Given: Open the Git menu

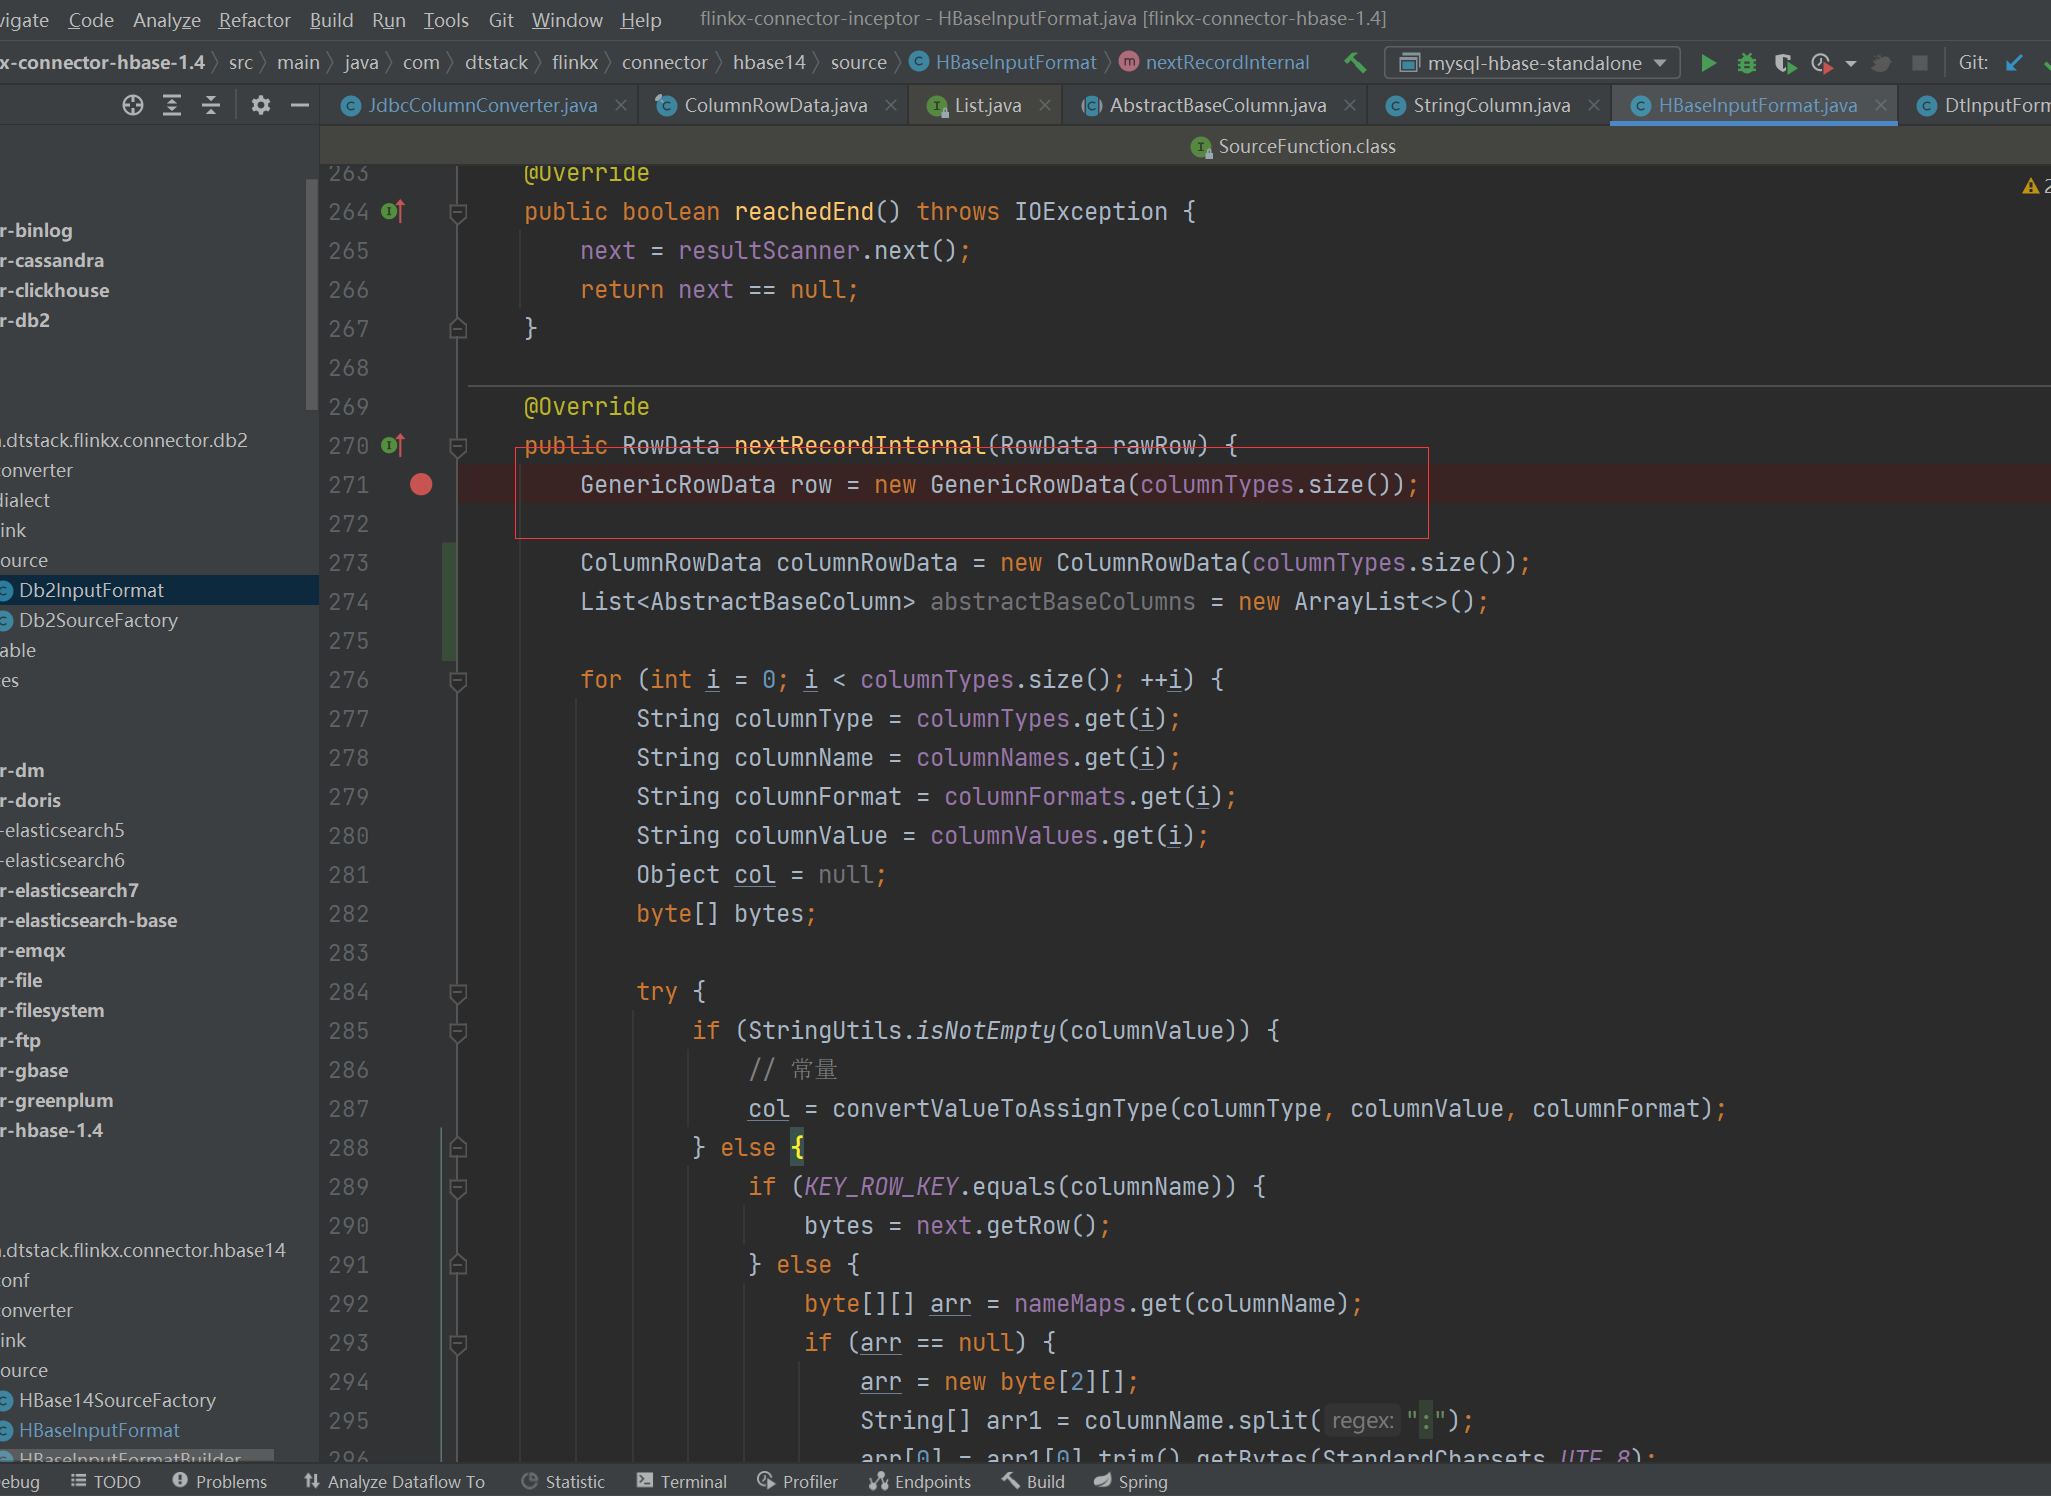Looking at the screenshot, I should click(501, 19).
